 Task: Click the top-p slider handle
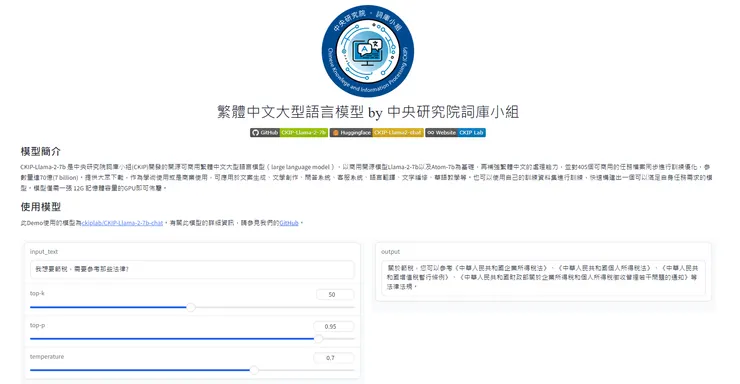pos(319,339)
